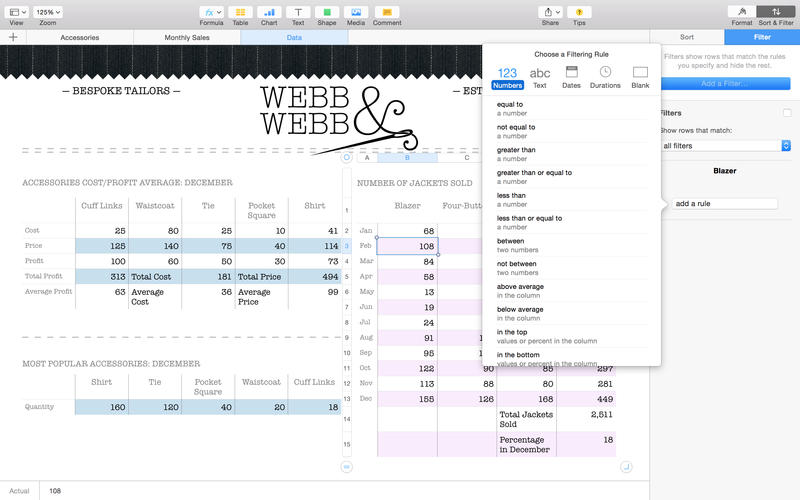Expand the 'all filters' match dropdown

[725, 146]
